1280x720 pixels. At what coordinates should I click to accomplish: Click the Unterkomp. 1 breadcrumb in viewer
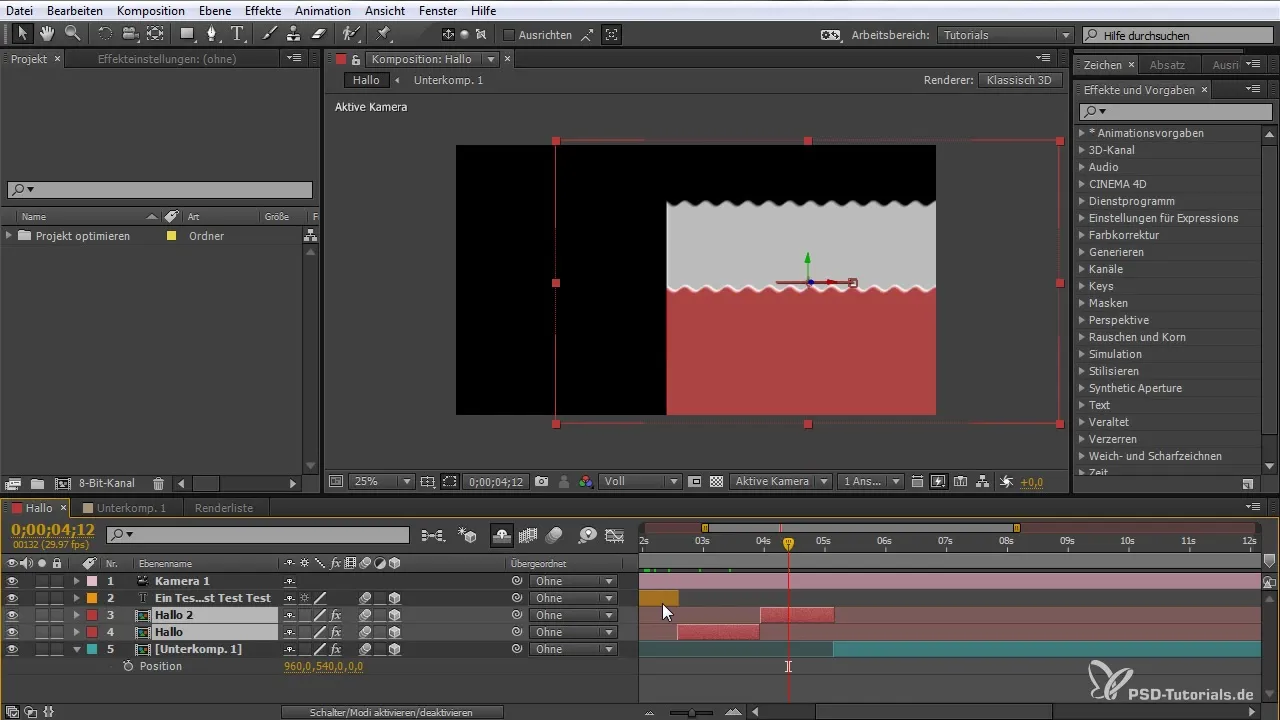[448, 80]
